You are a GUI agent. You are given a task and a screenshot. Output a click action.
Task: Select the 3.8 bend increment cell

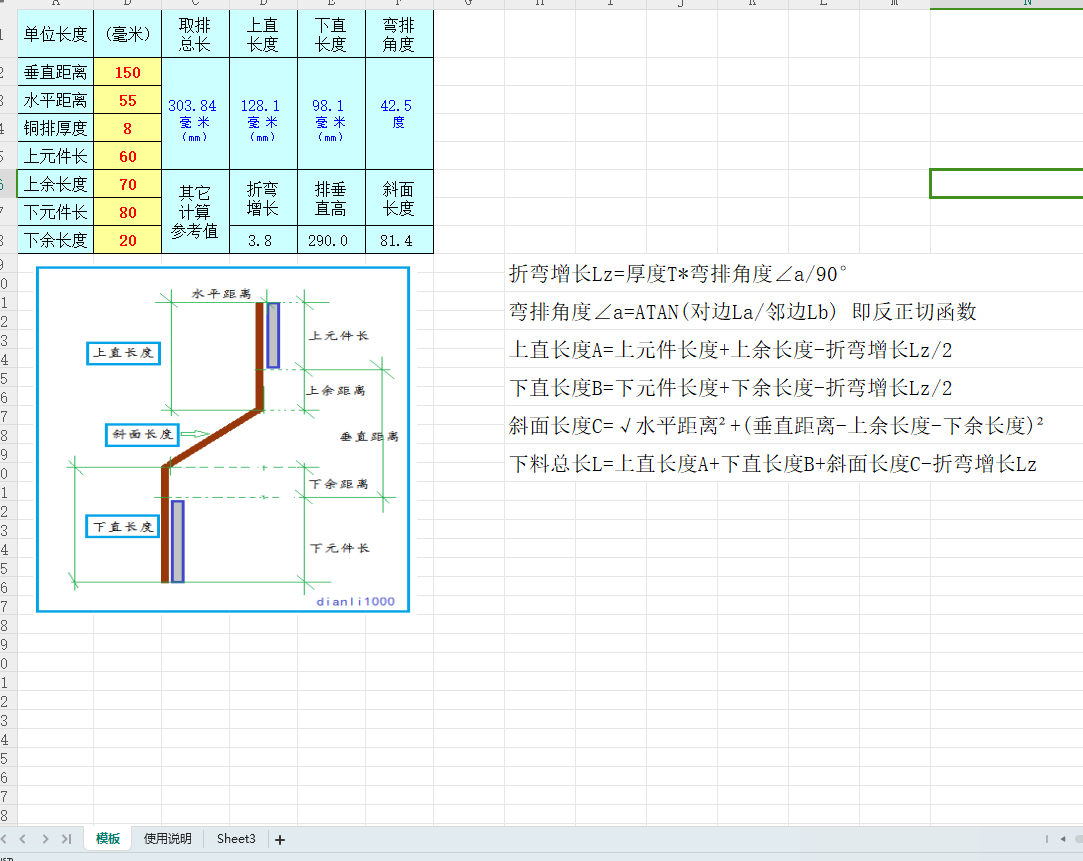[263, 240]
